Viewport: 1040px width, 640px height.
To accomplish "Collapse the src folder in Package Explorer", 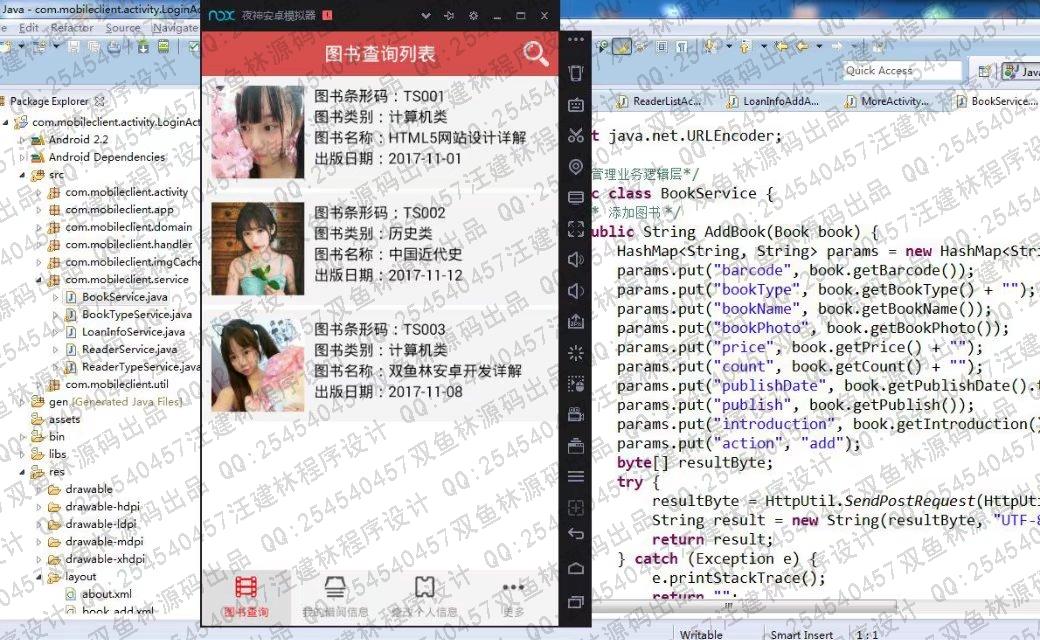I will (x=23, y=175).
